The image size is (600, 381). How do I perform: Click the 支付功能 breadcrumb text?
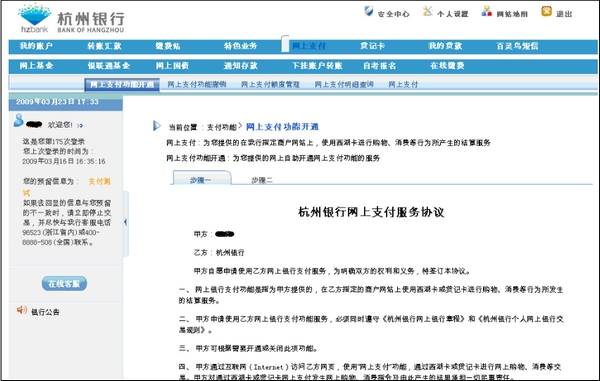tap(222, 127)
